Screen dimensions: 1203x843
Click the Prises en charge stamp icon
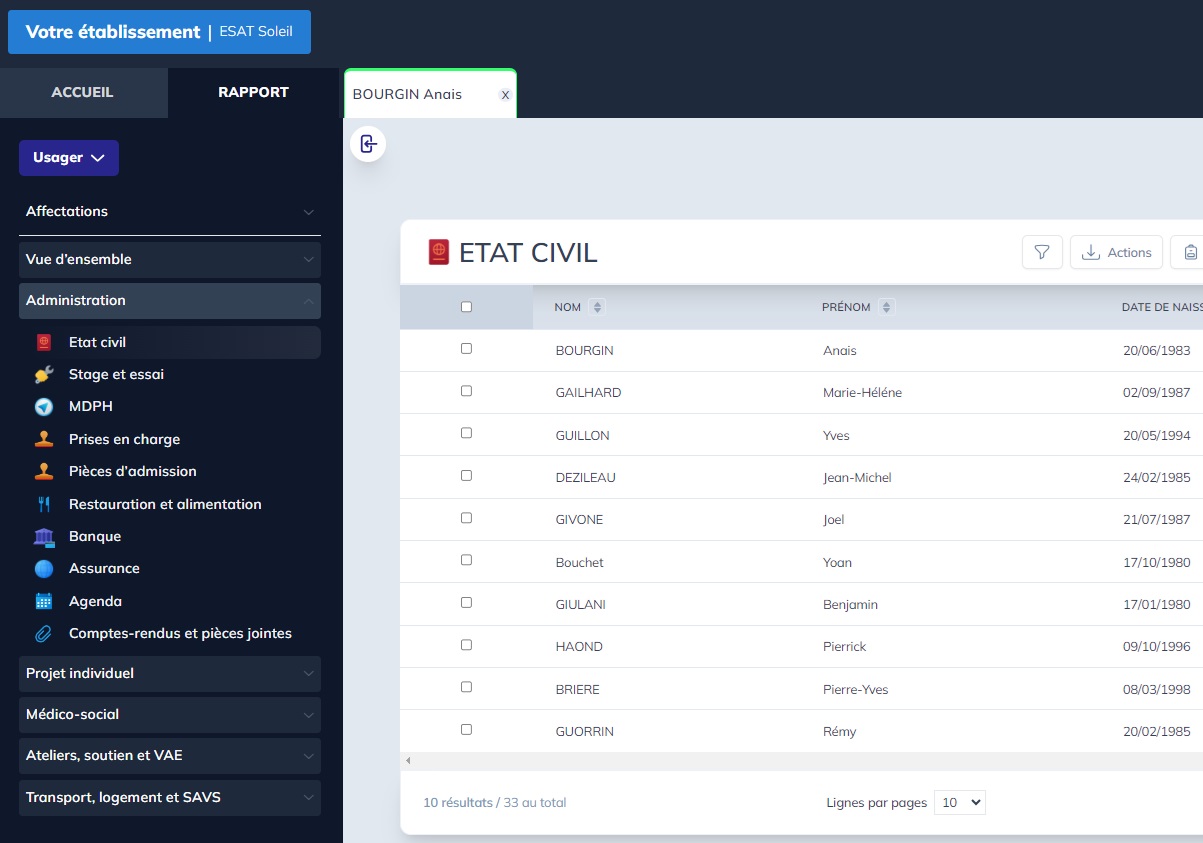coord(43,439)
